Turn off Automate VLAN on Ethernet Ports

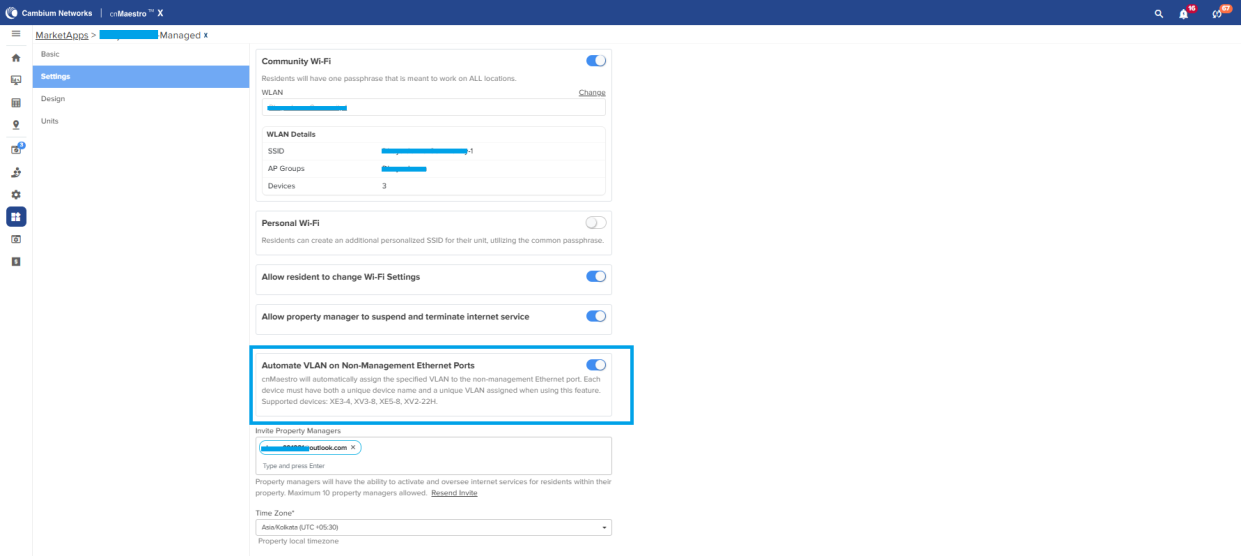pyautogui.click(x=596, y=365)
